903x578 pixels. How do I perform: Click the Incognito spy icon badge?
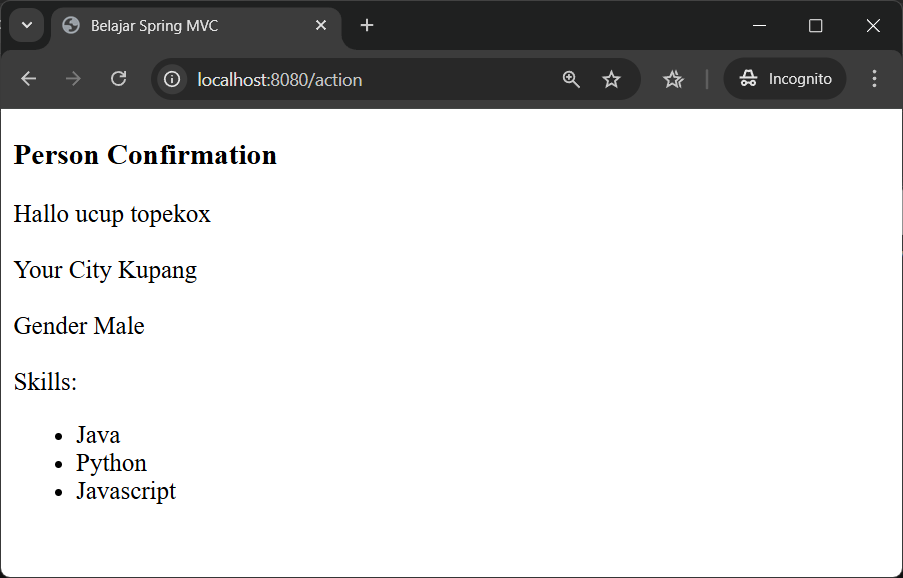pyautogui.click(x=748, y=78)
